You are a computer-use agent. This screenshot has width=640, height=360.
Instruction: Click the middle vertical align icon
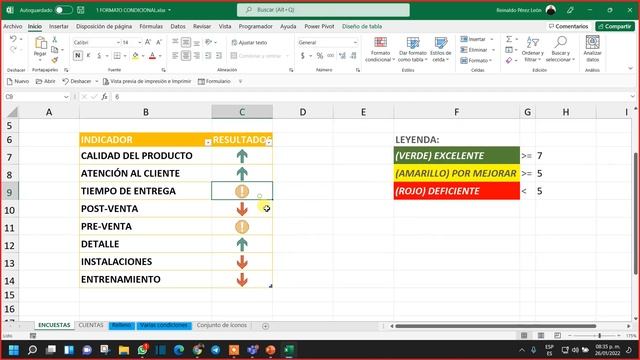[x=186, y=42]
